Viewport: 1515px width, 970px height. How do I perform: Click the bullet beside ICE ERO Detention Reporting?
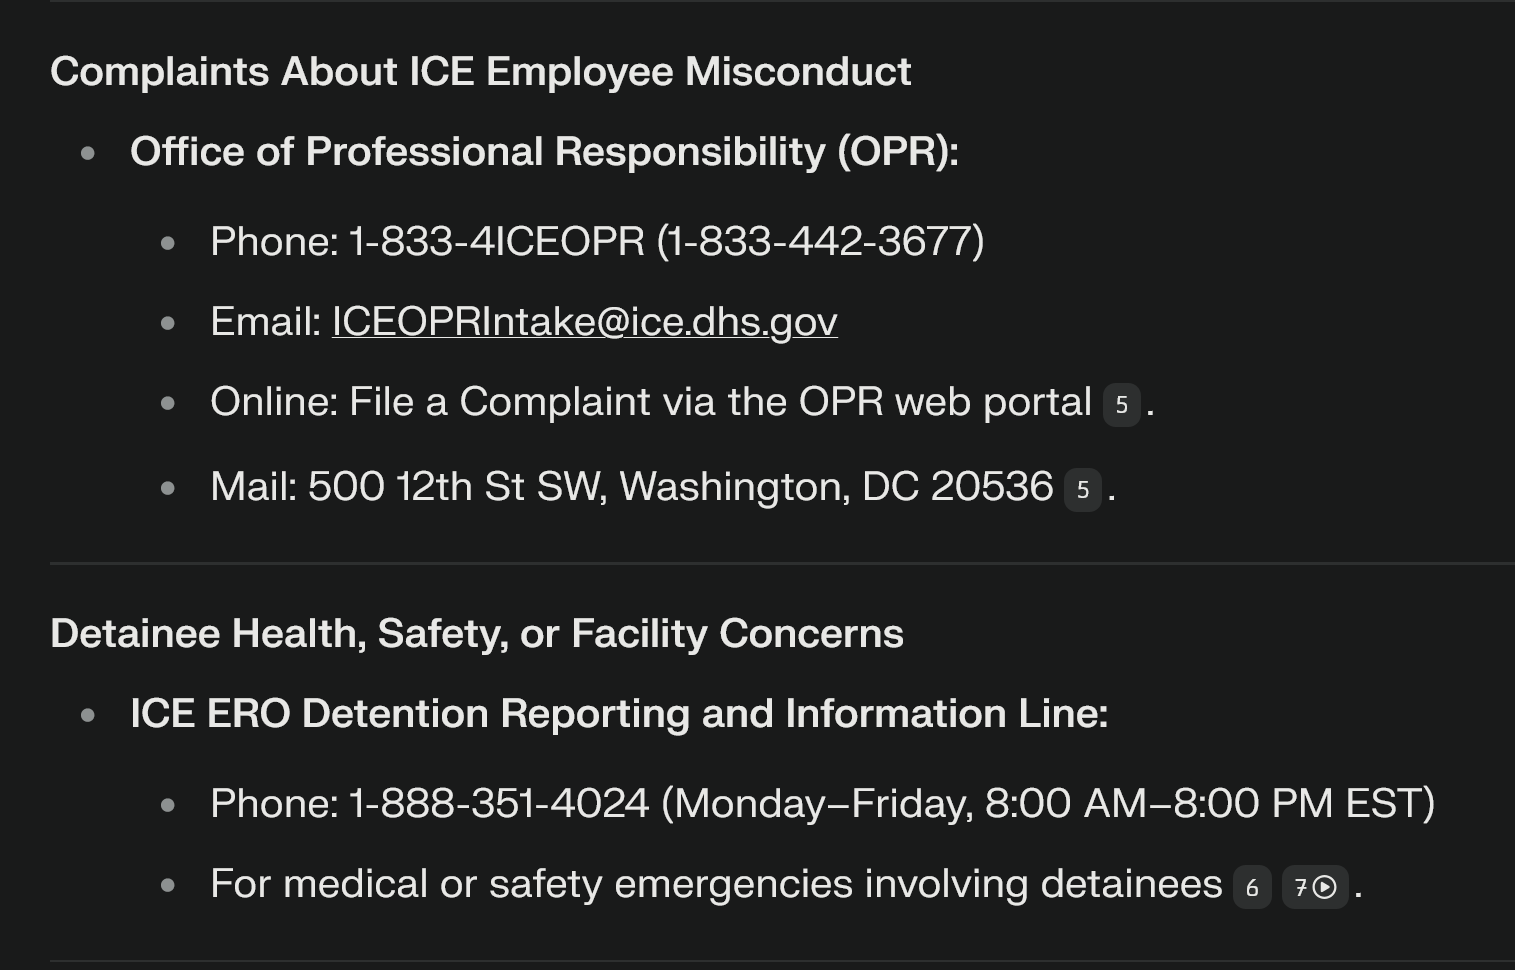tap(88, 715)
